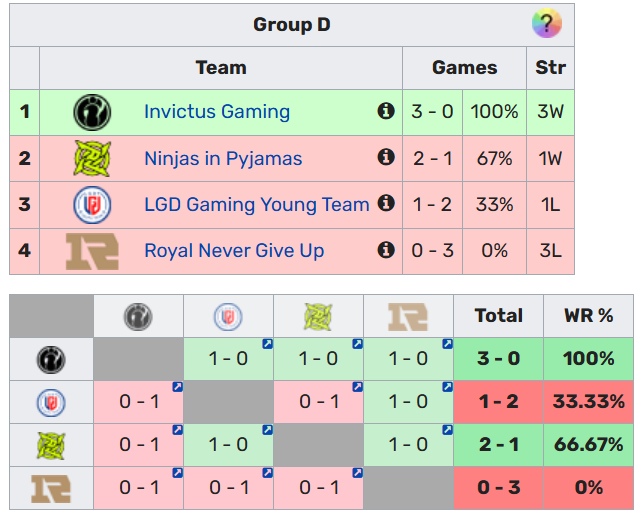Open info icon next to Royal Never Give Up
The height and width of the screenshot is (511, 634).
386,249
